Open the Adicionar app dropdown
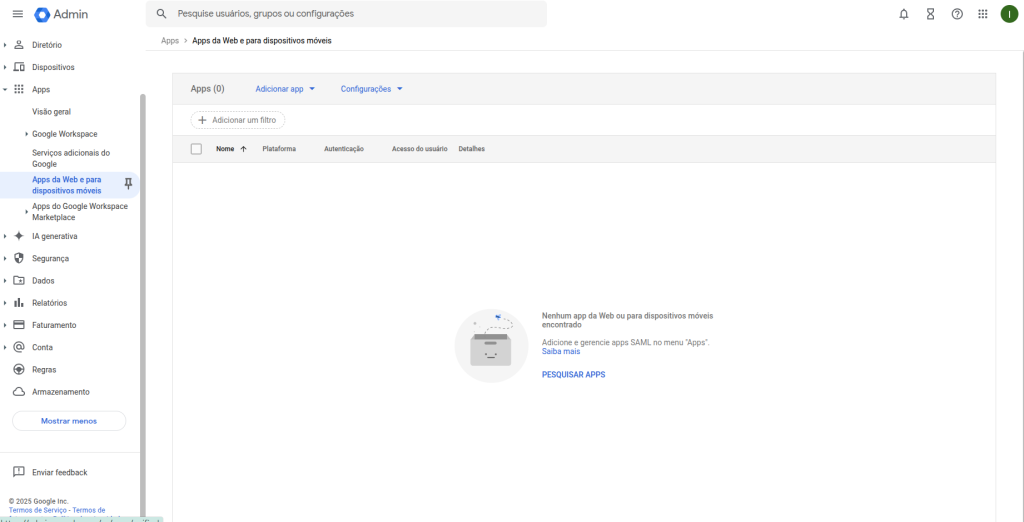The image size is (1024, 522). click(x=285, y=89)
